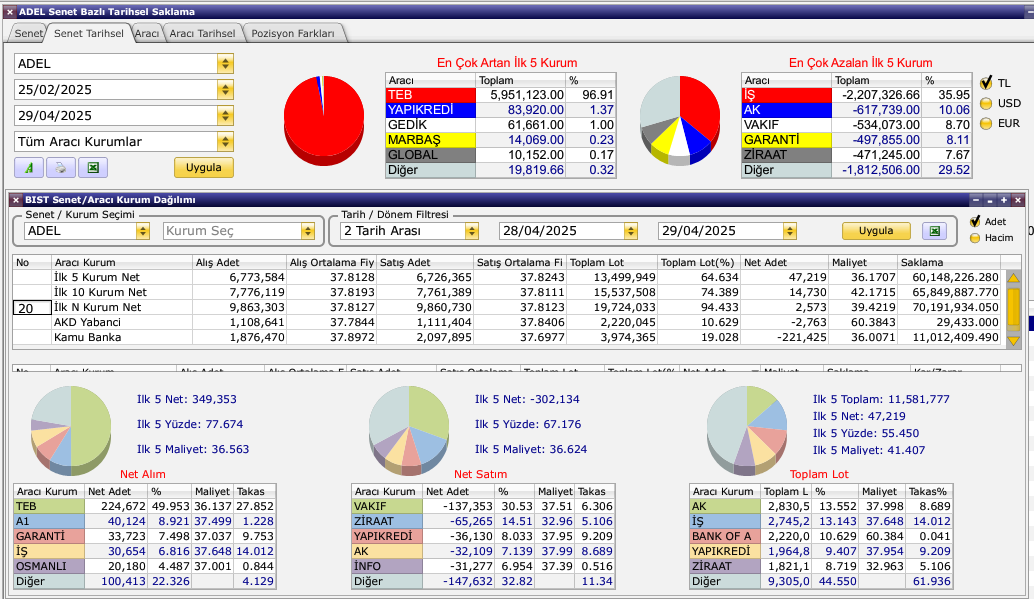Image resolution: width=1034 pixels, height=599 pixels.
Task: Open the Pozisyon Farkları tab
Action: coord(293,33)
